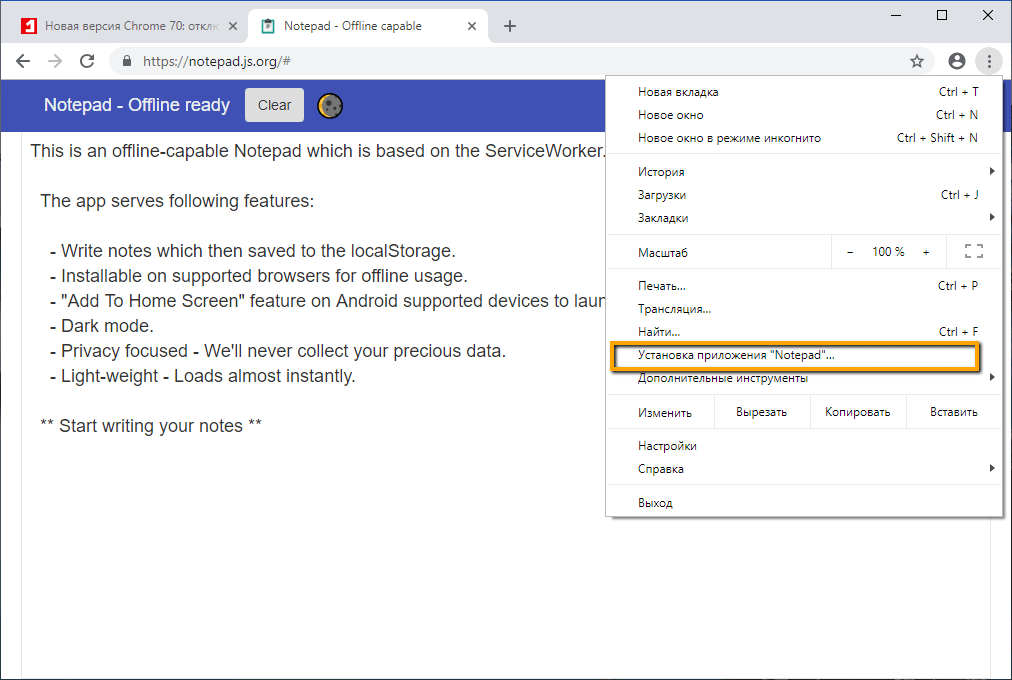Expand Дополнительные инструменты submenu
The image size is (1012, 680).
pyautogui.click(x=804, y=378)
